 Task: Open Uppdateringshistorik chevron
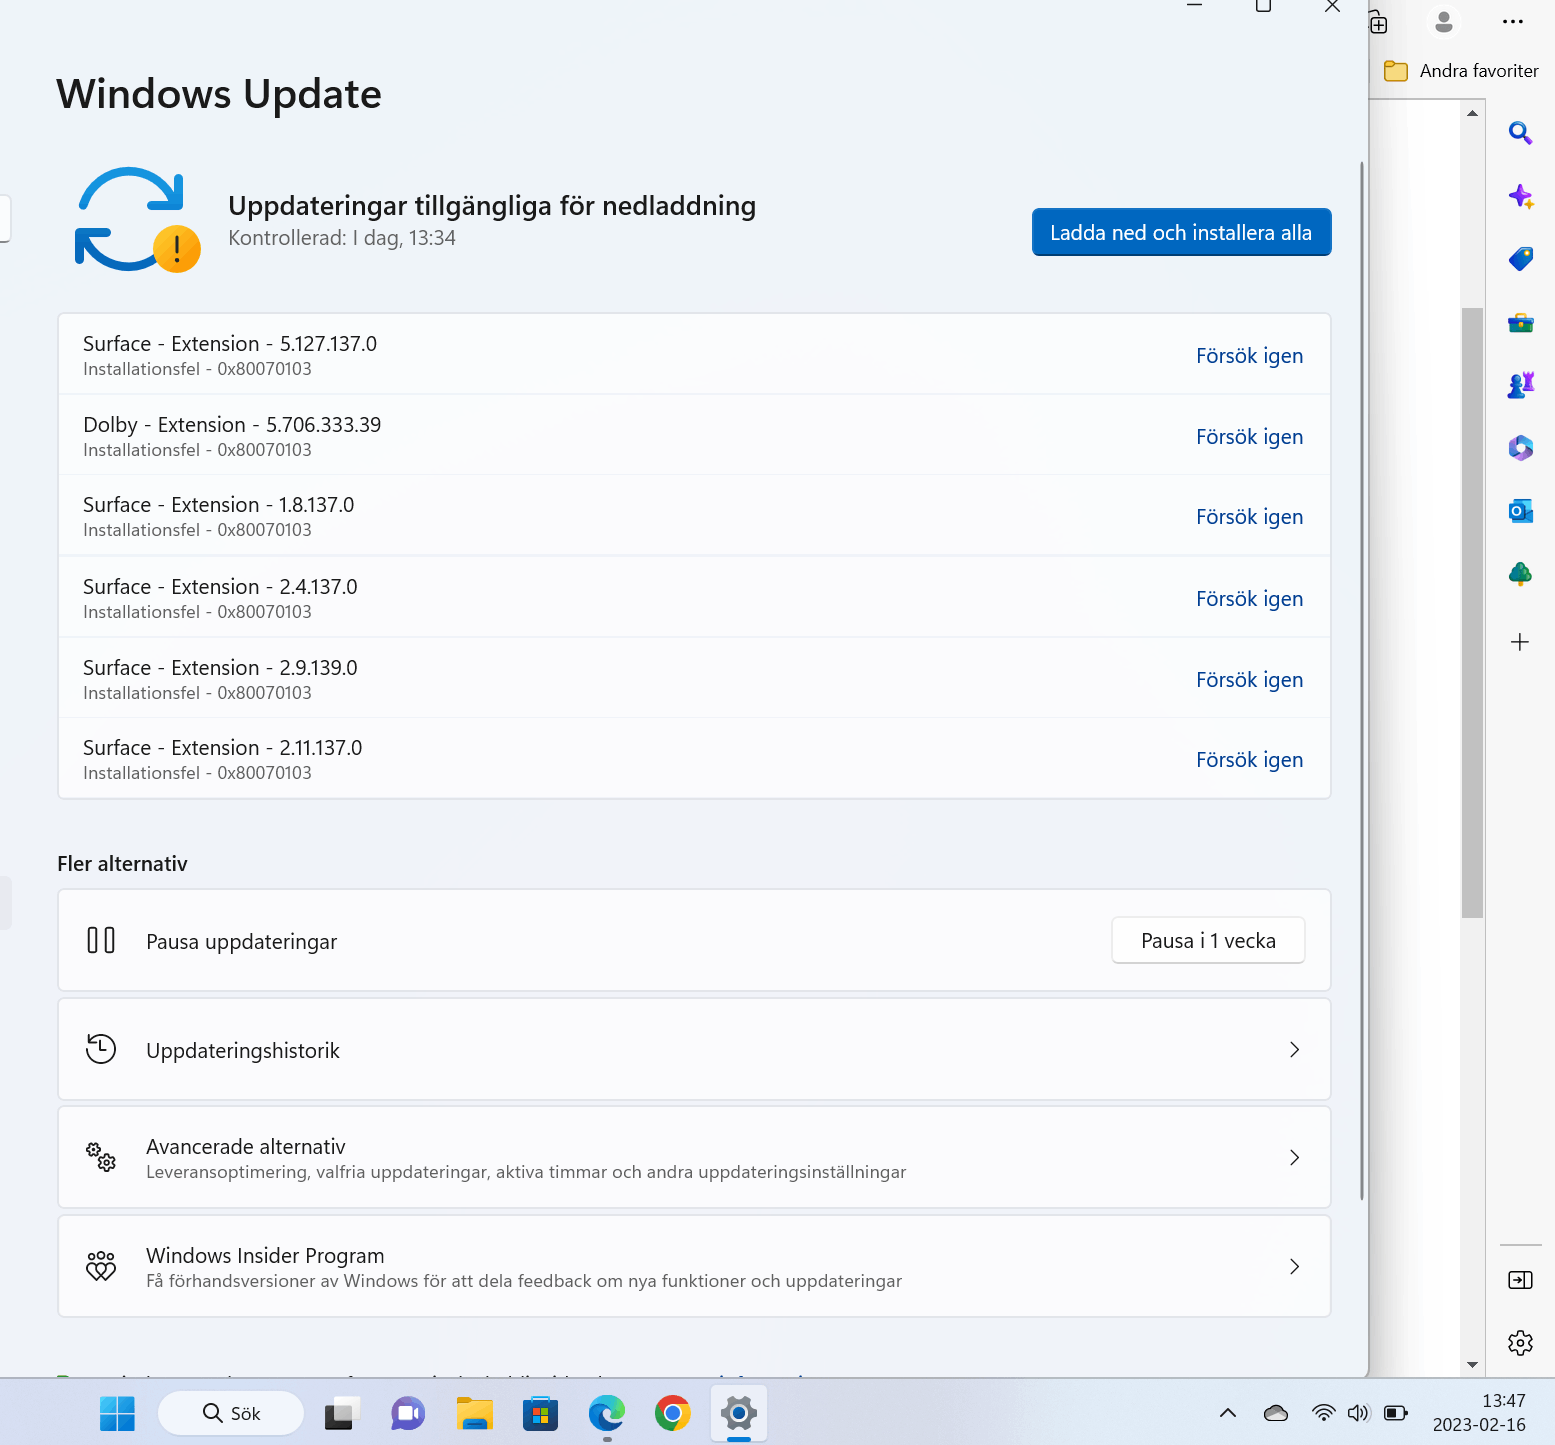coord(1294,1049)
